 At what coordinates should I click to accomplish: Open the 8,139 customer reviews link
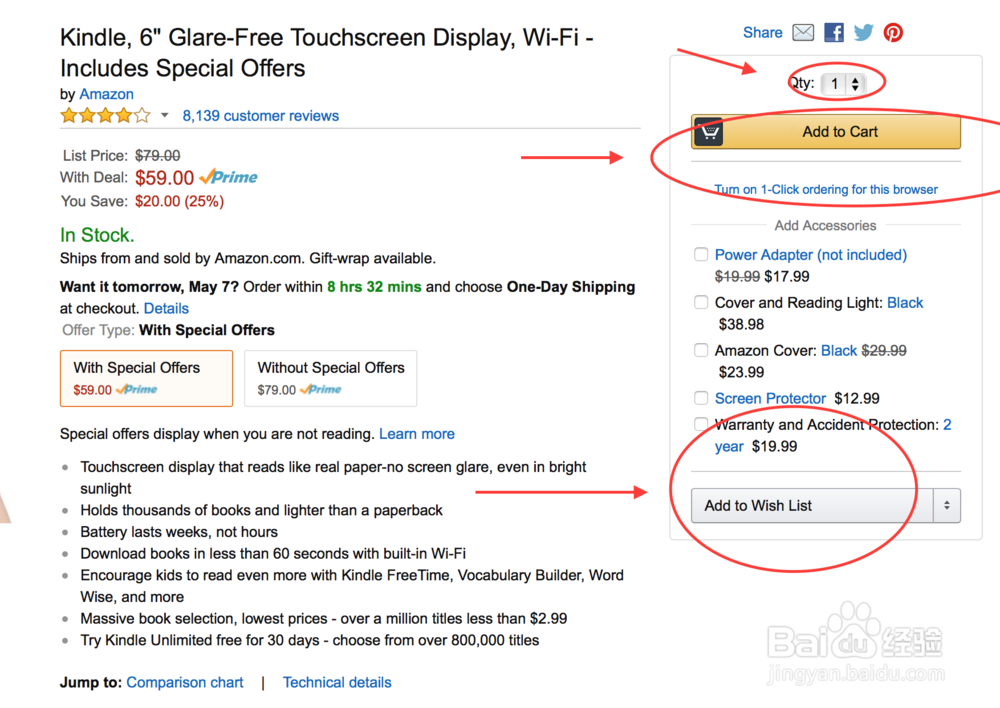[x=260, y=116]
